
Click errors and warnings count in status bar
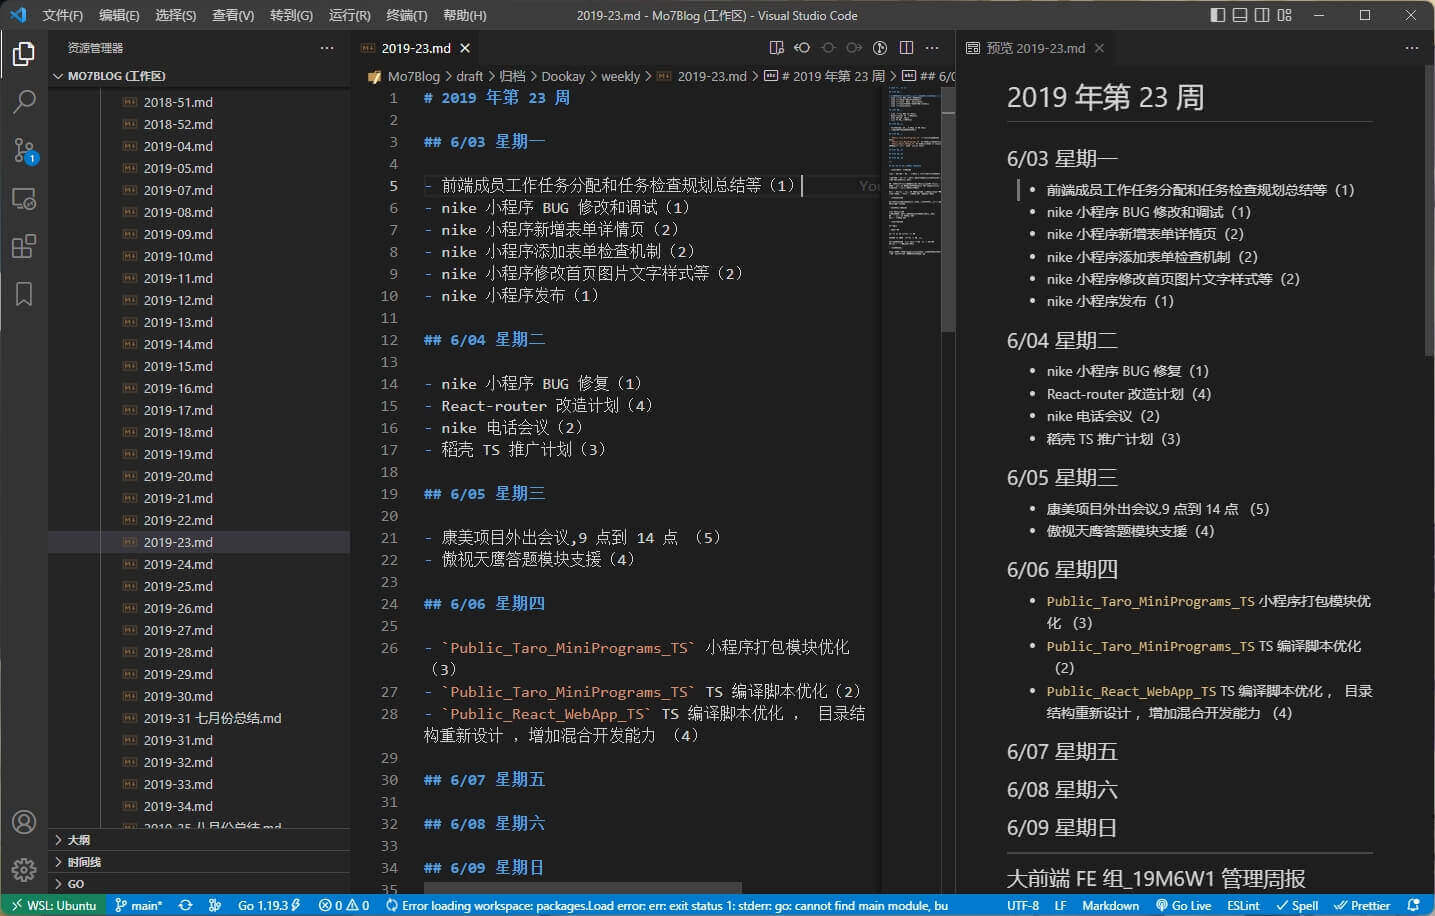[x=344, y=905]
